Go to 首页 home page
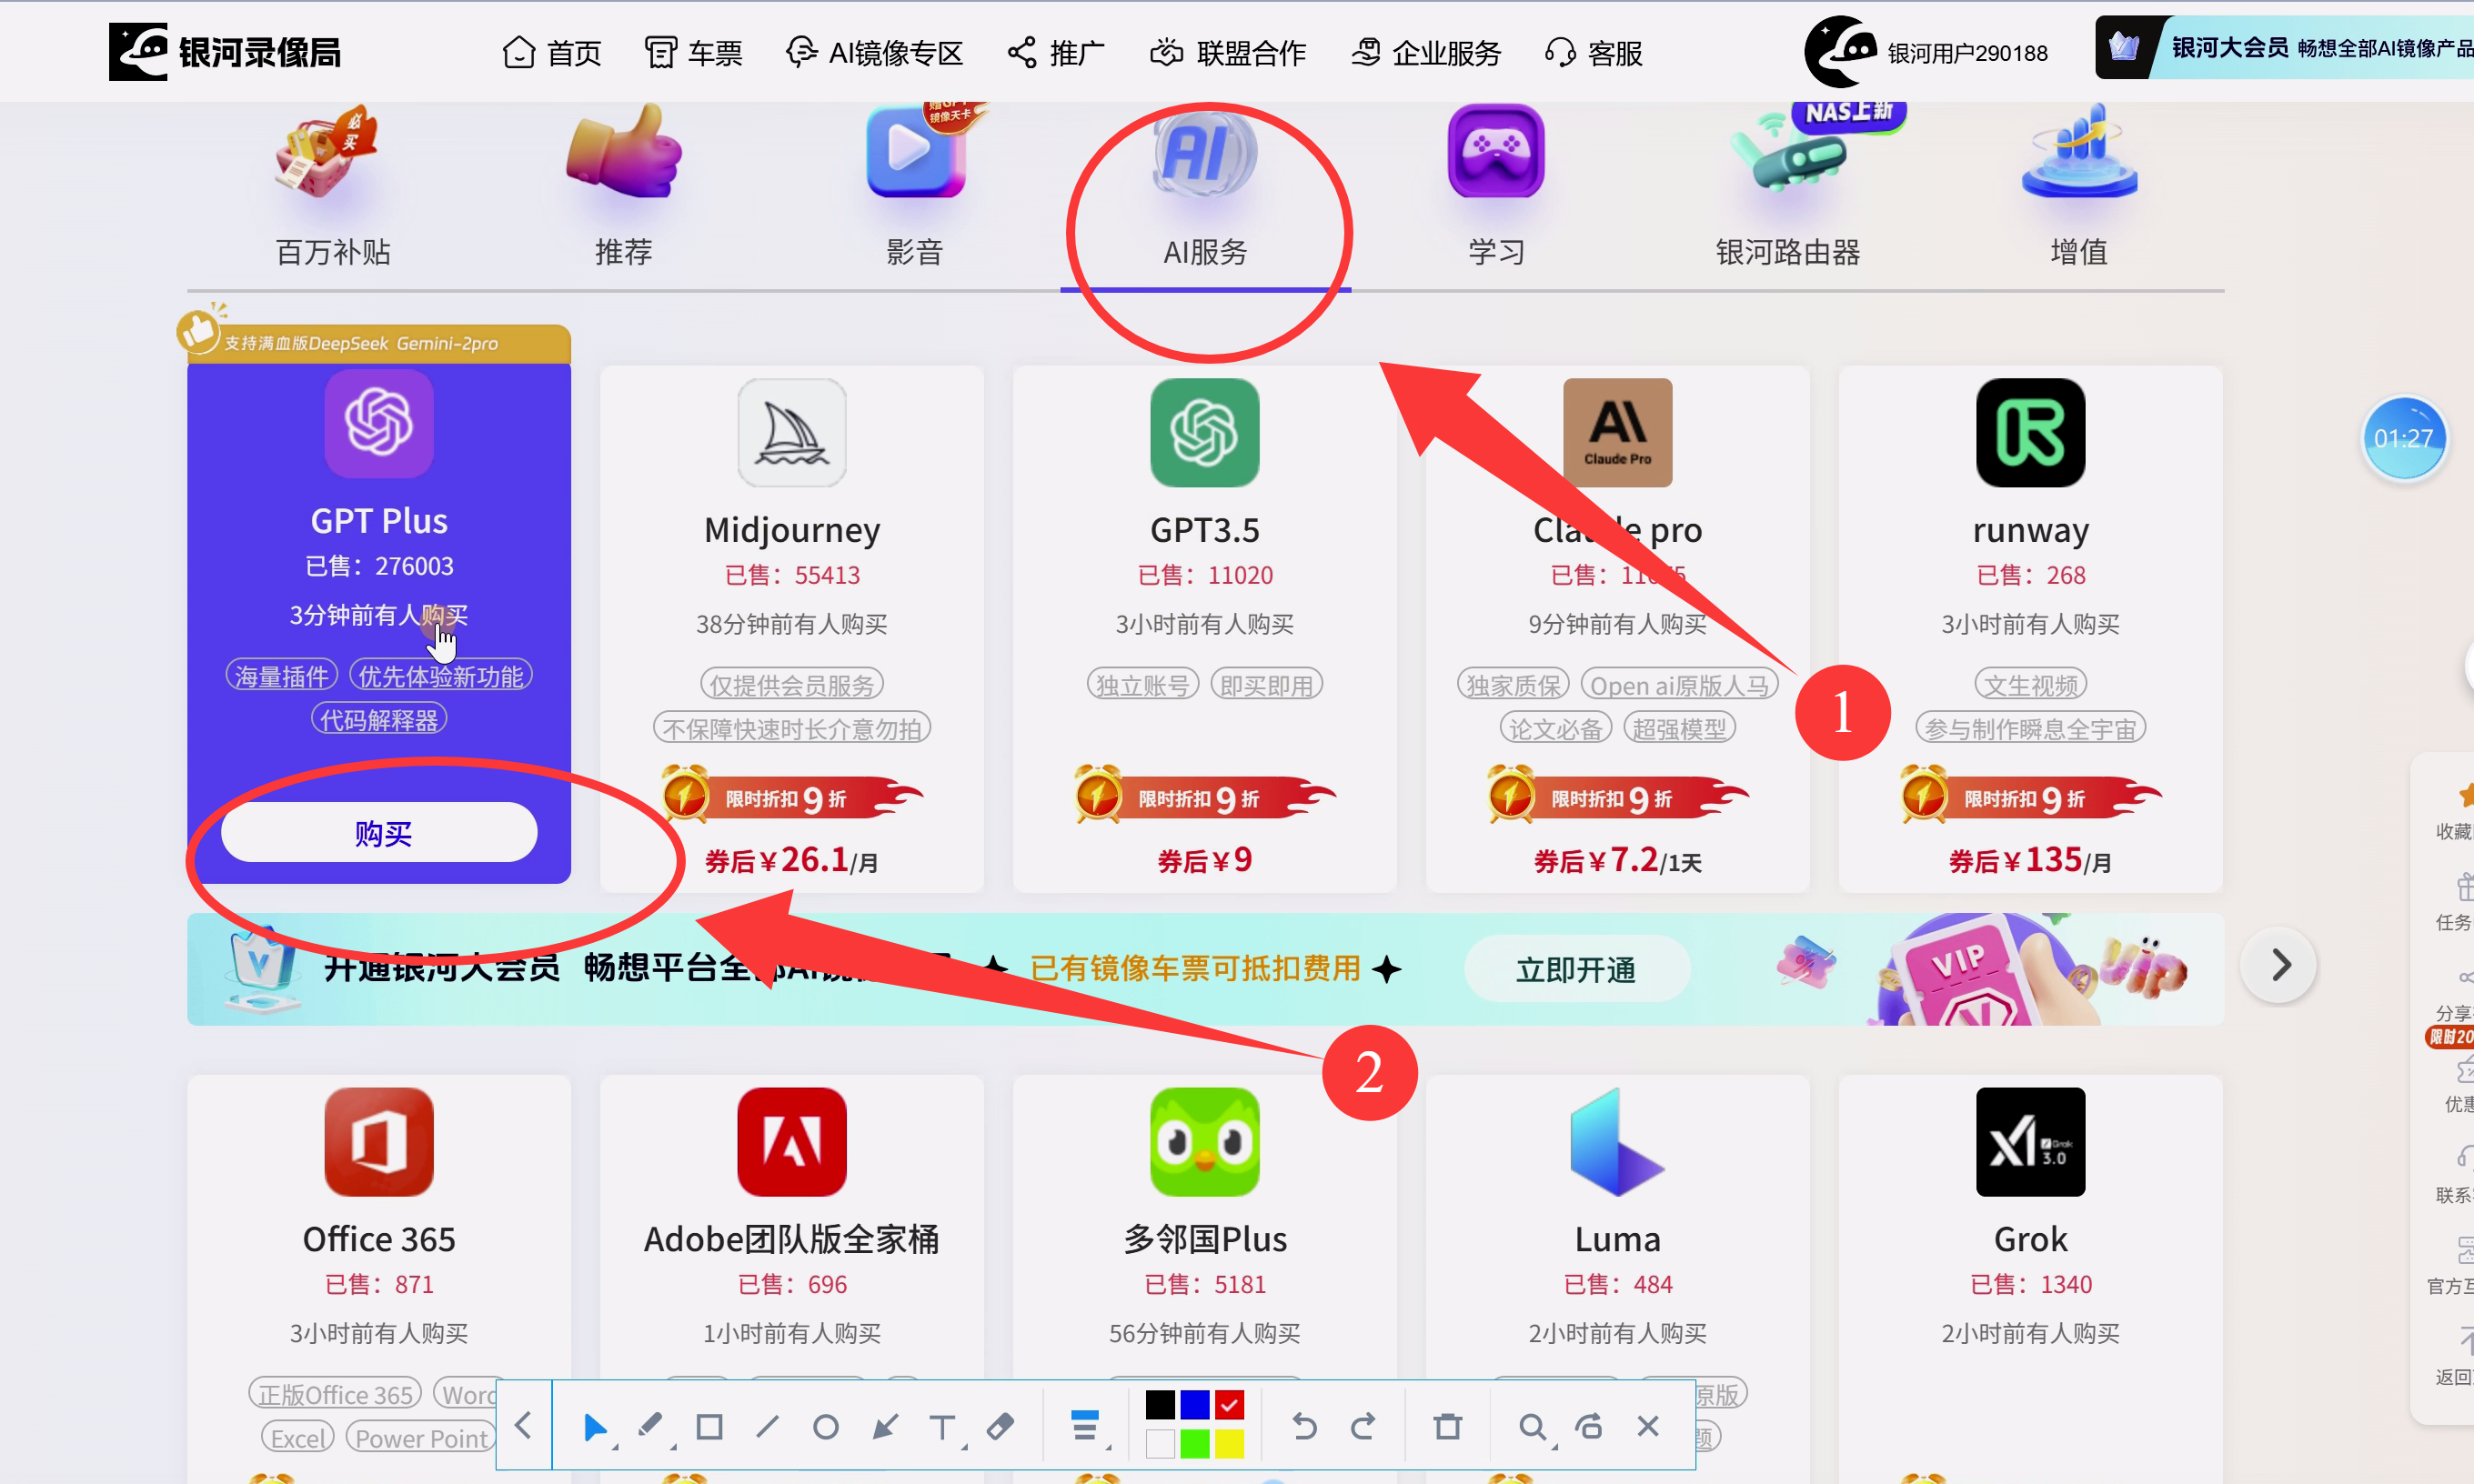2474x1484 pixels. click(551, 52)
